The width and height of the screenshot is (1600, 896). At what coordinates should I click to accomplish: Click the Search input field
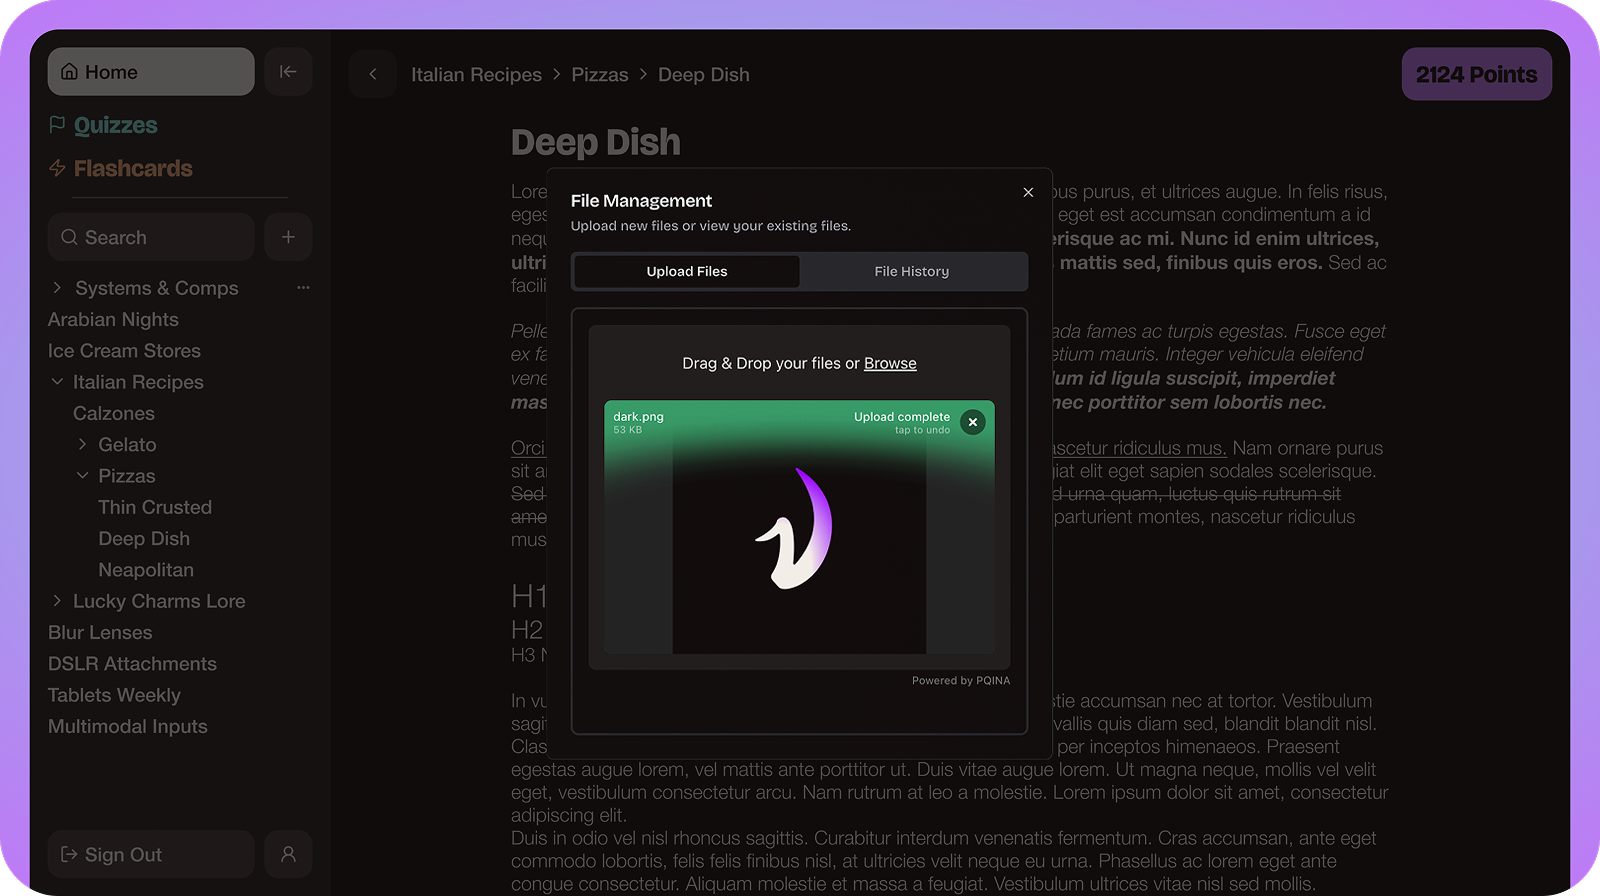click(x=151, y=237)
